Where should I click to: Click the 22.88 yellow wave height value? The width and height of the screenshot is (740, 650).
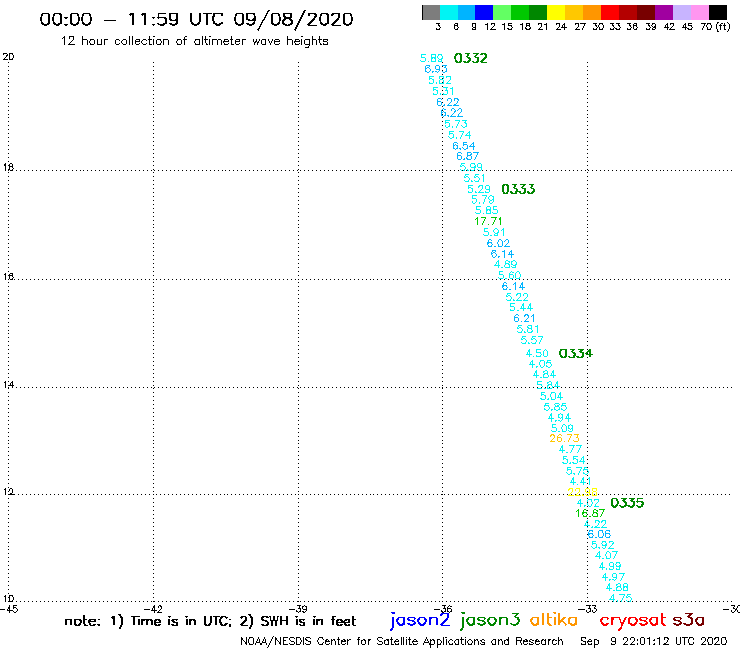pyautogui.click(x=583, y=492)
